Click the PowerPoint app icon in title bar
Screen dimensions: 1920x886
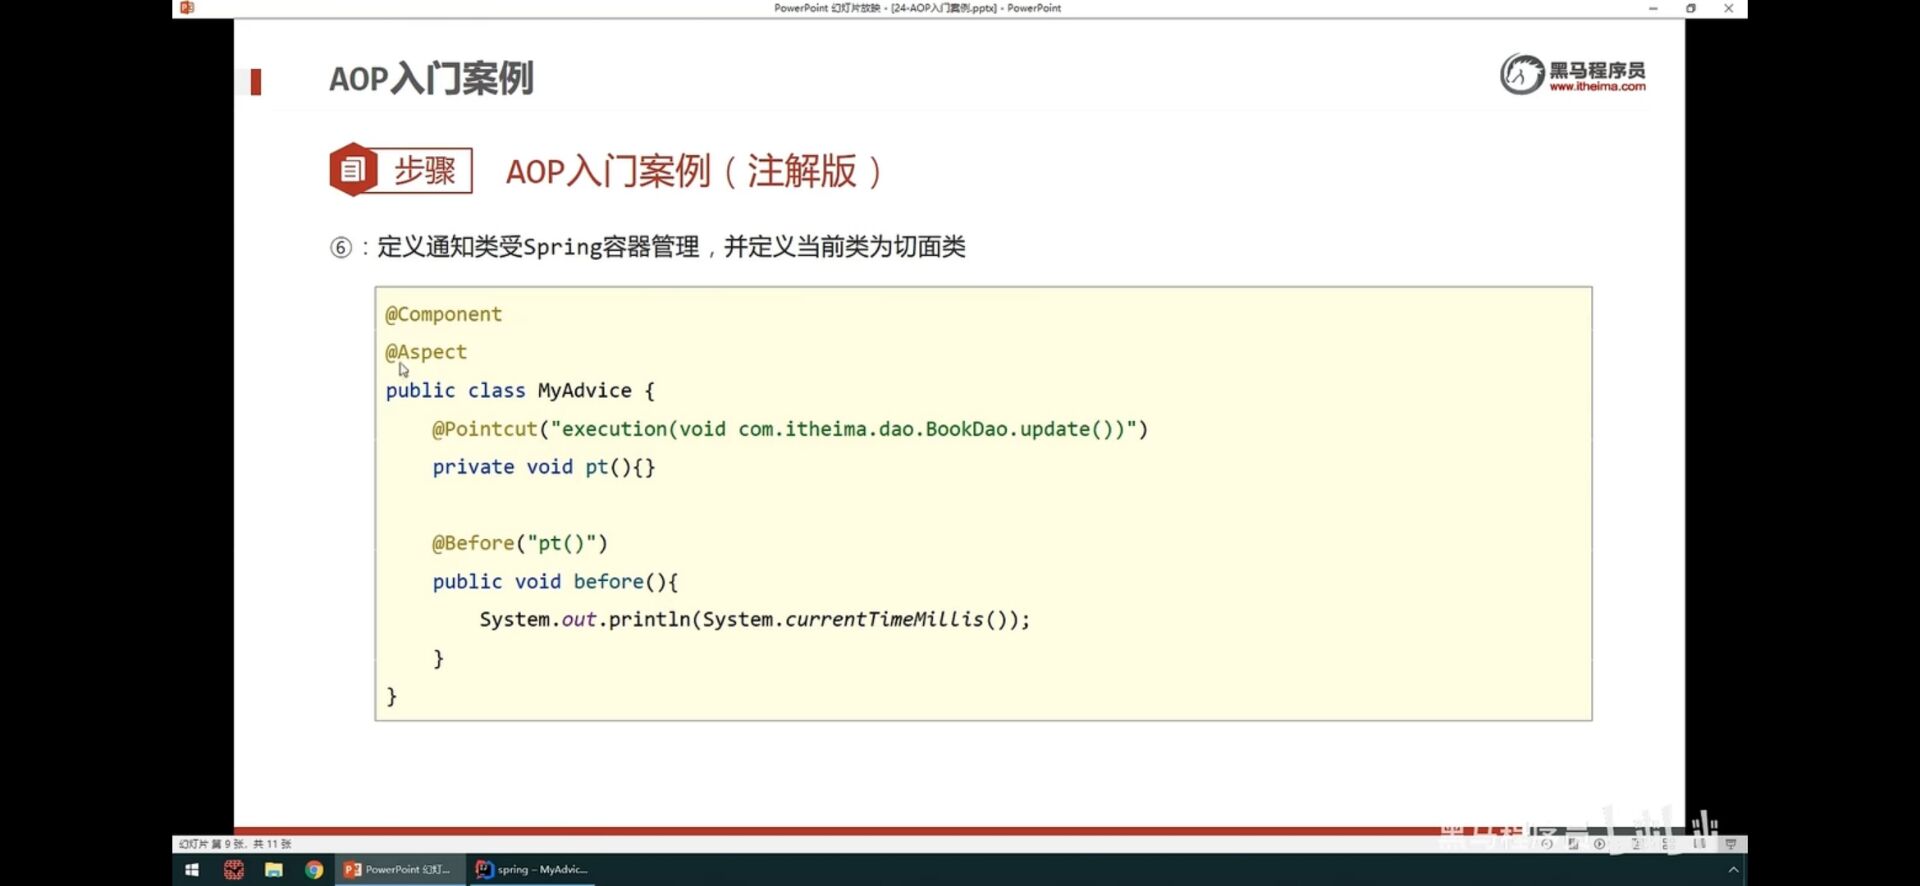187,8
